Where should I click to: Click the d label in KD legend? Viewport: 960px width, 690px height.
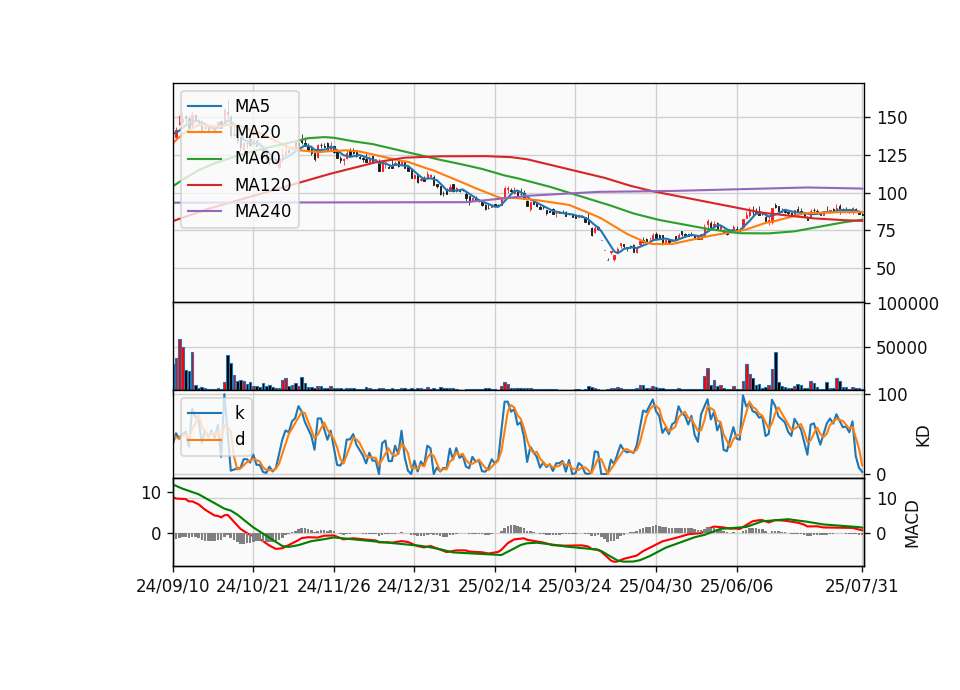(240, 439)
